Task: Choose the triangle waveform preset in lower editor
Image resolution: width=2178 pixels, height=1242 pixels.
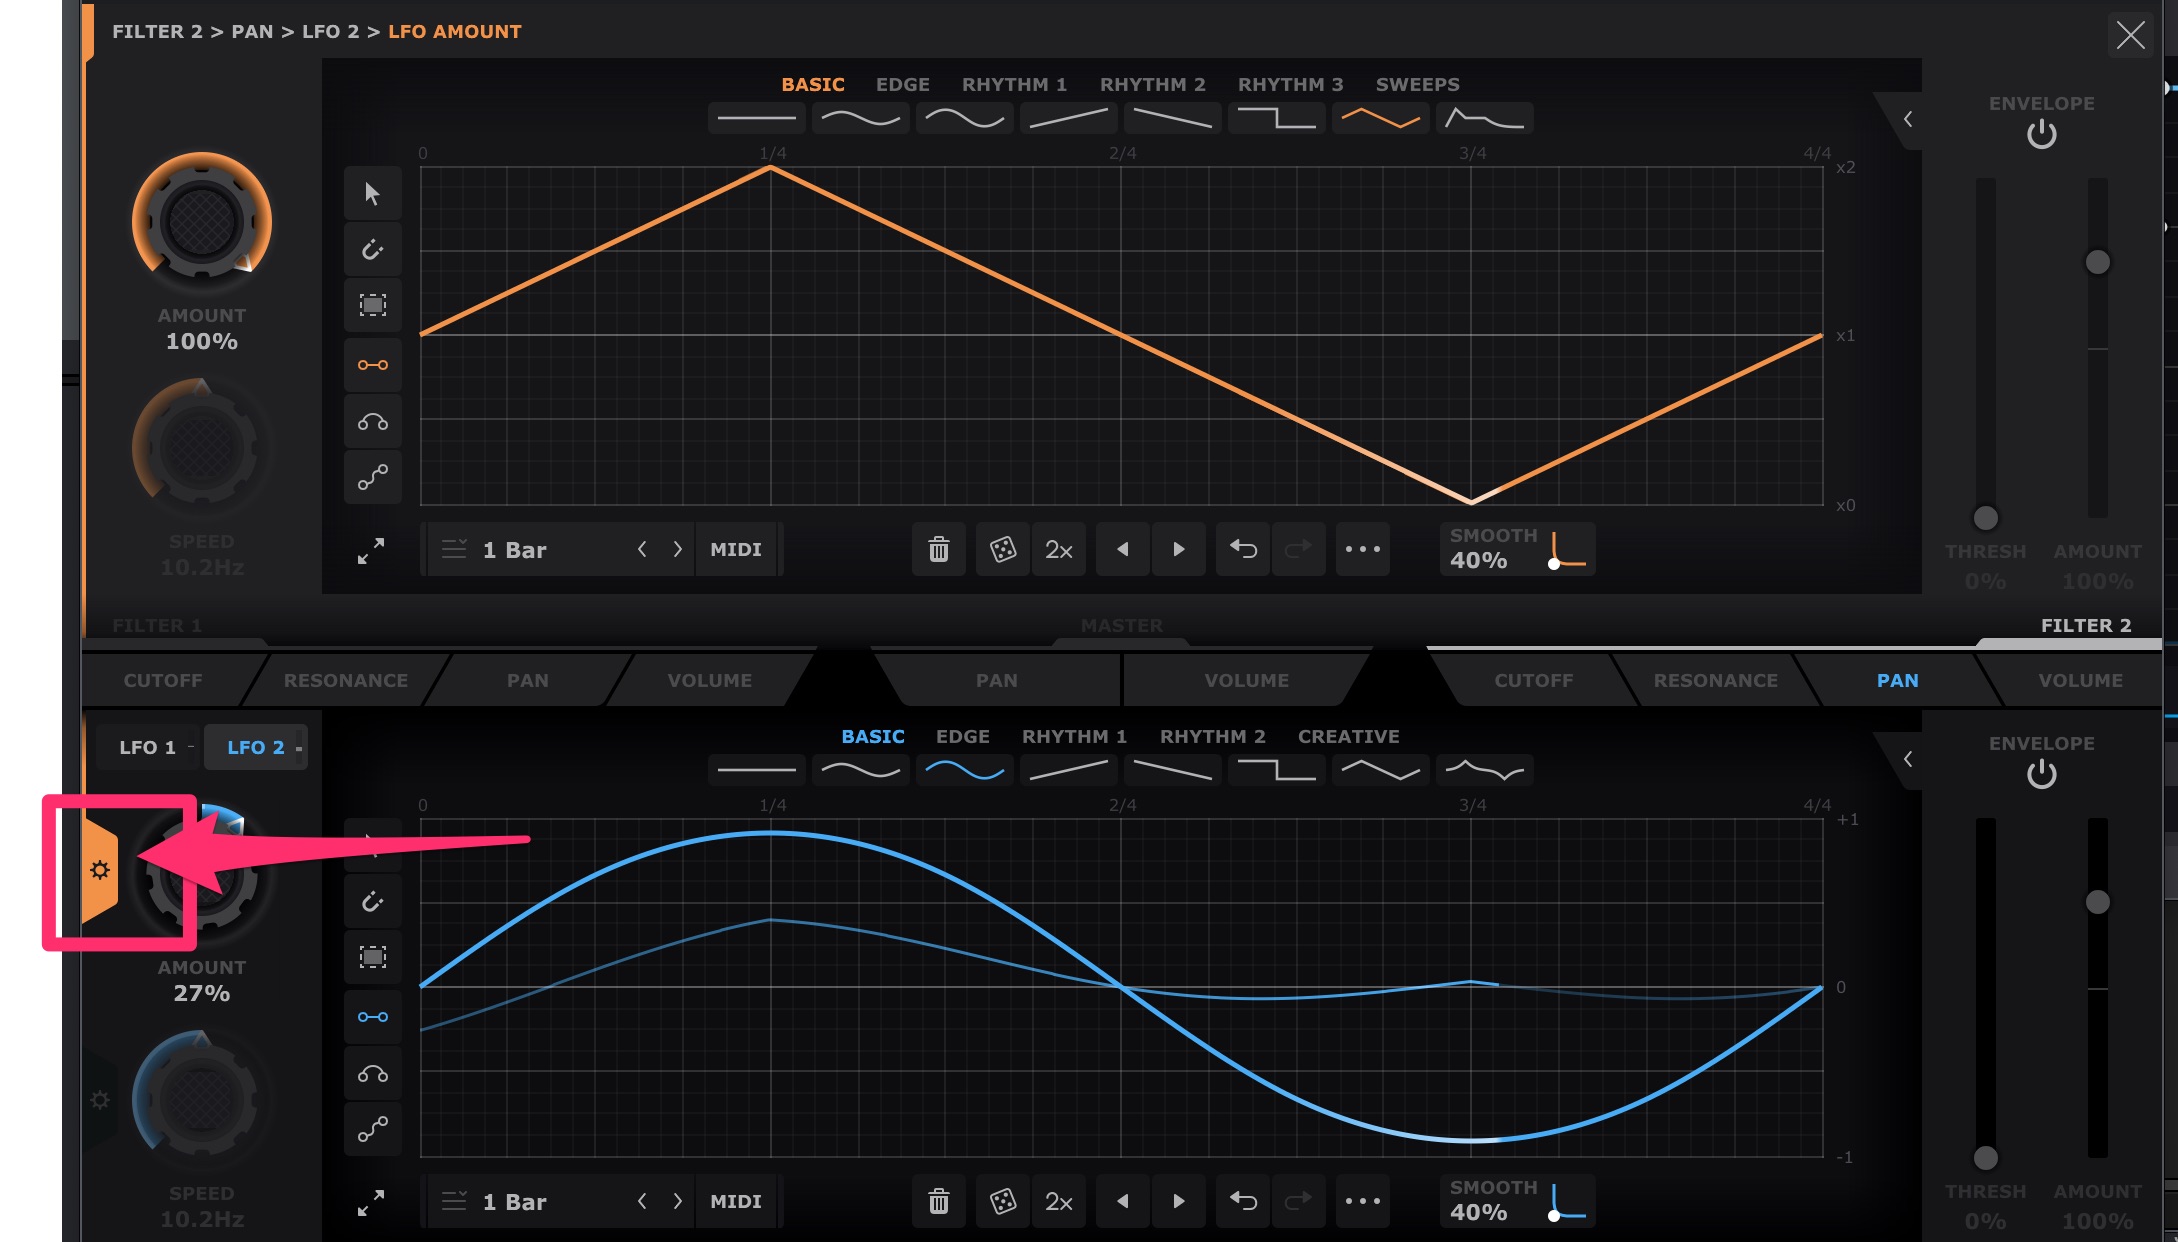Action: 1380,770
